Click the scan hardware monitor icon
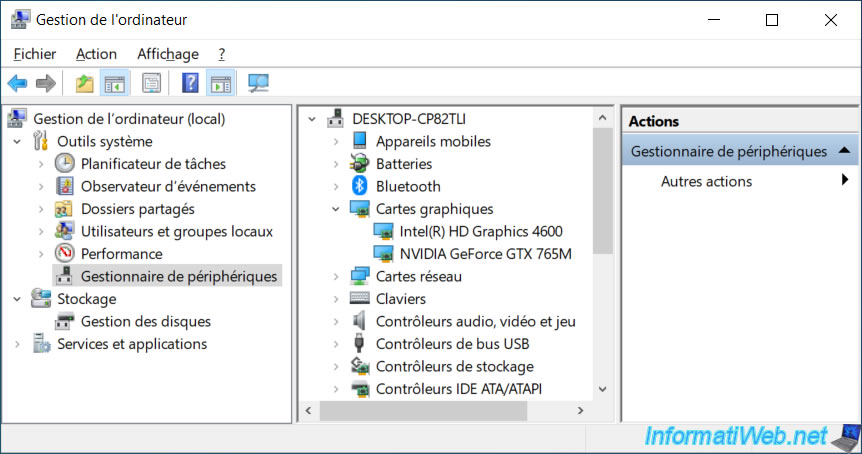Screen dimensions: 862x454 [258, 84]
